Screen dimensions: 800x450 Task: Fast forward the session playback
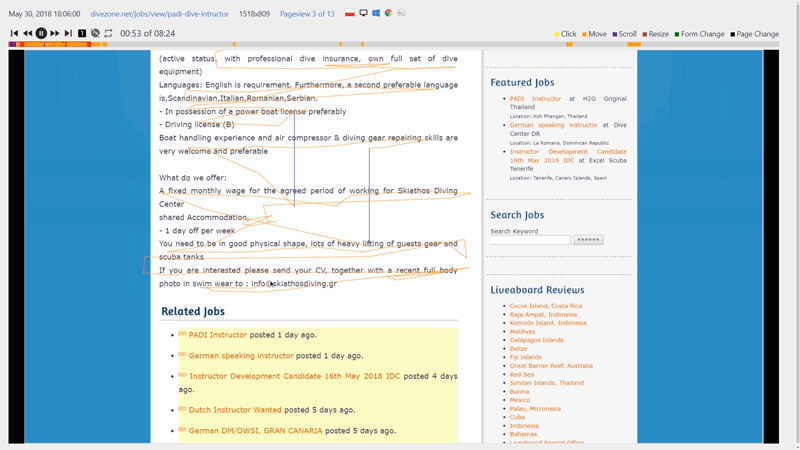pyautogui.click(x=55, y=33)
